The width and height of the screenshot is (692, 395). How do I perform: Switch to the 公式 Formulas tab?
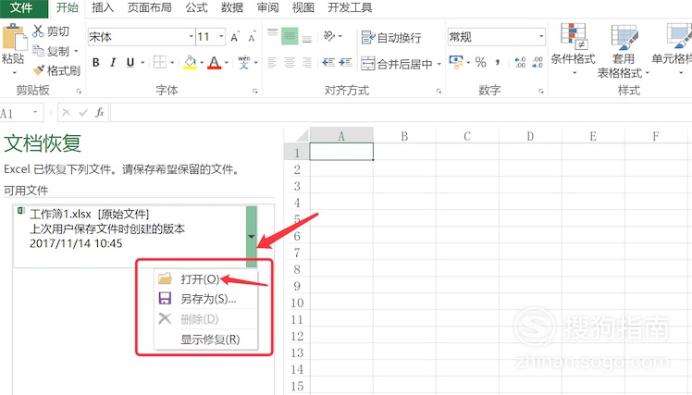[196, 8]
